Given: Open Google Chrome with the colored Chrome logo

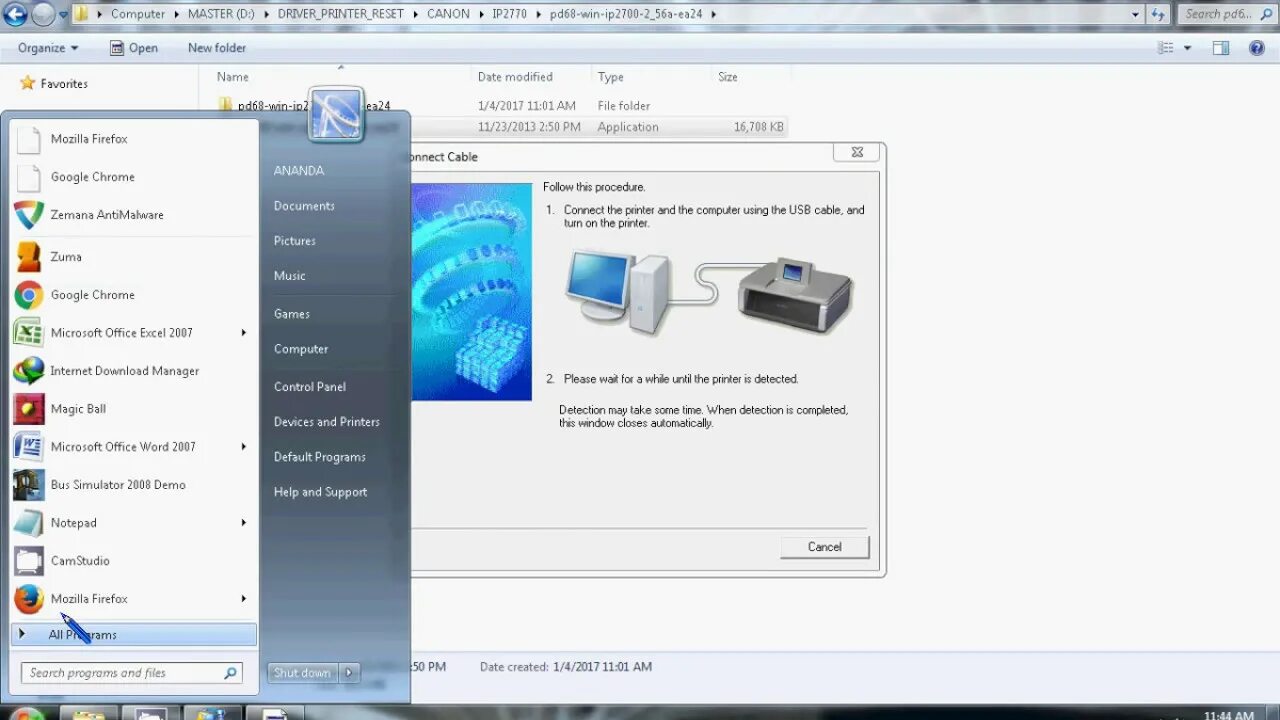Looking at the screenshot, I should [134, 295].
